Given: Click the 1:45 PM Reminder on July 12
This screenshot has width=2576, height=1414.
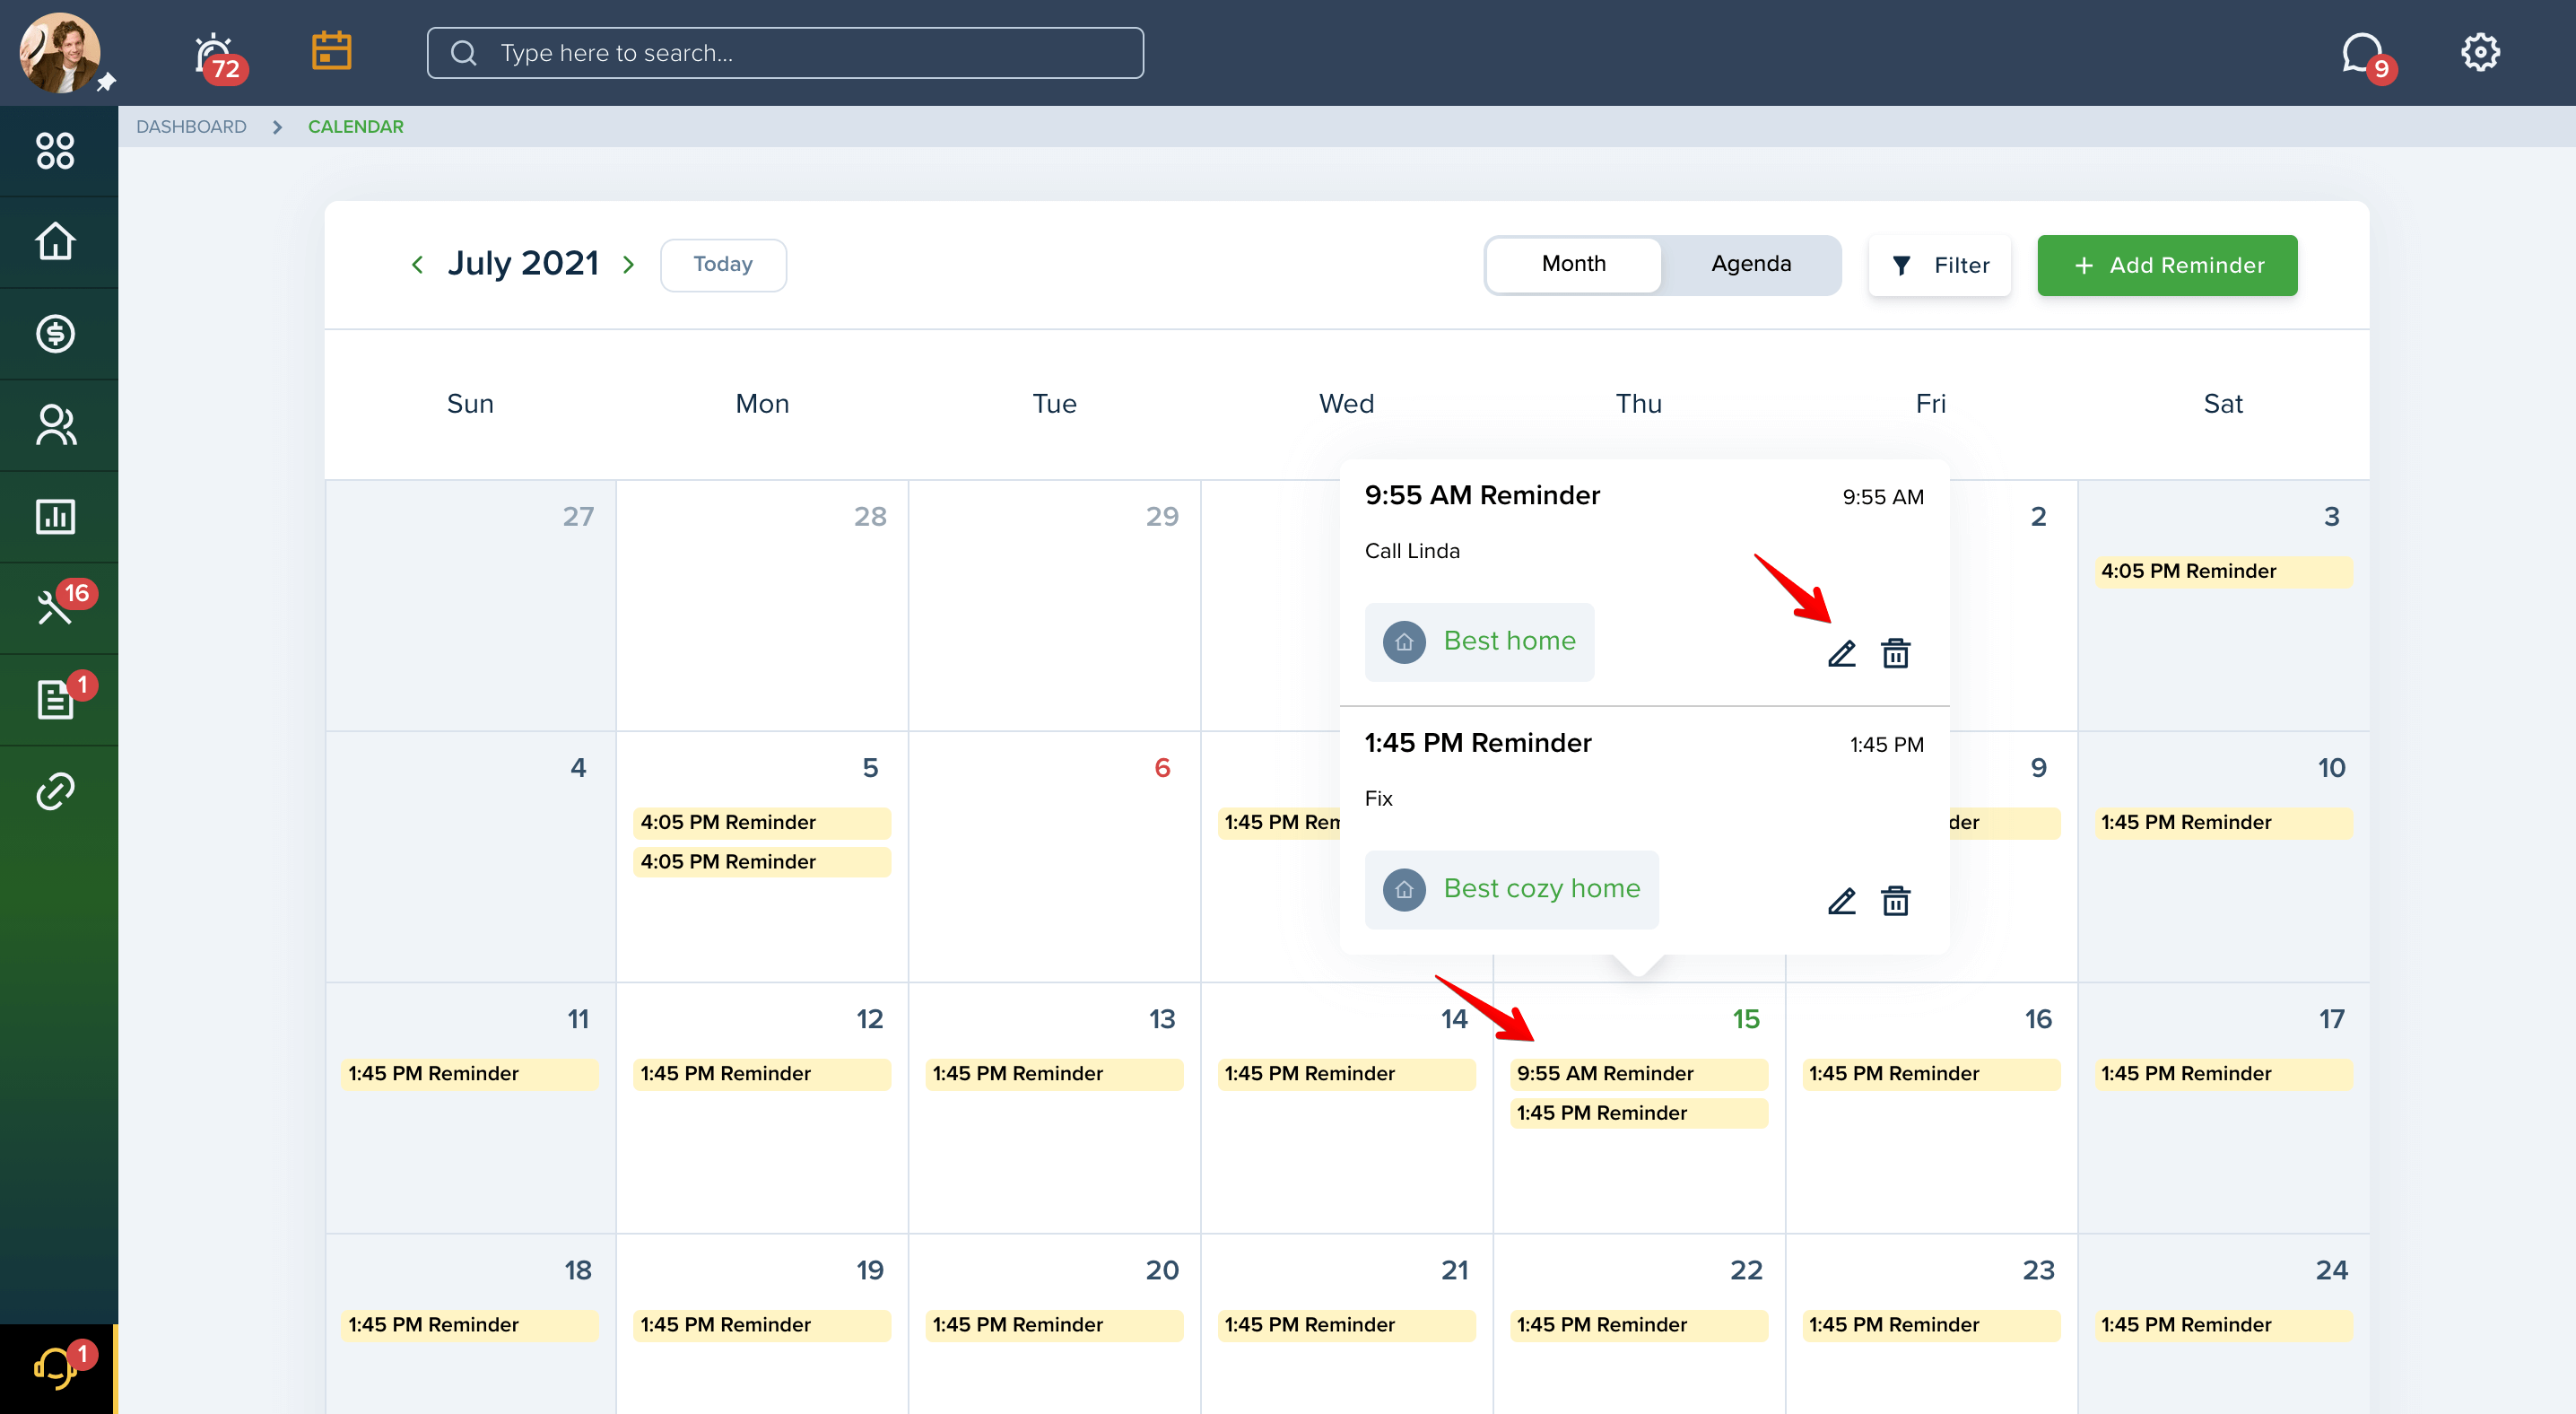Looking at the screenshot, I should (761, 1074).
